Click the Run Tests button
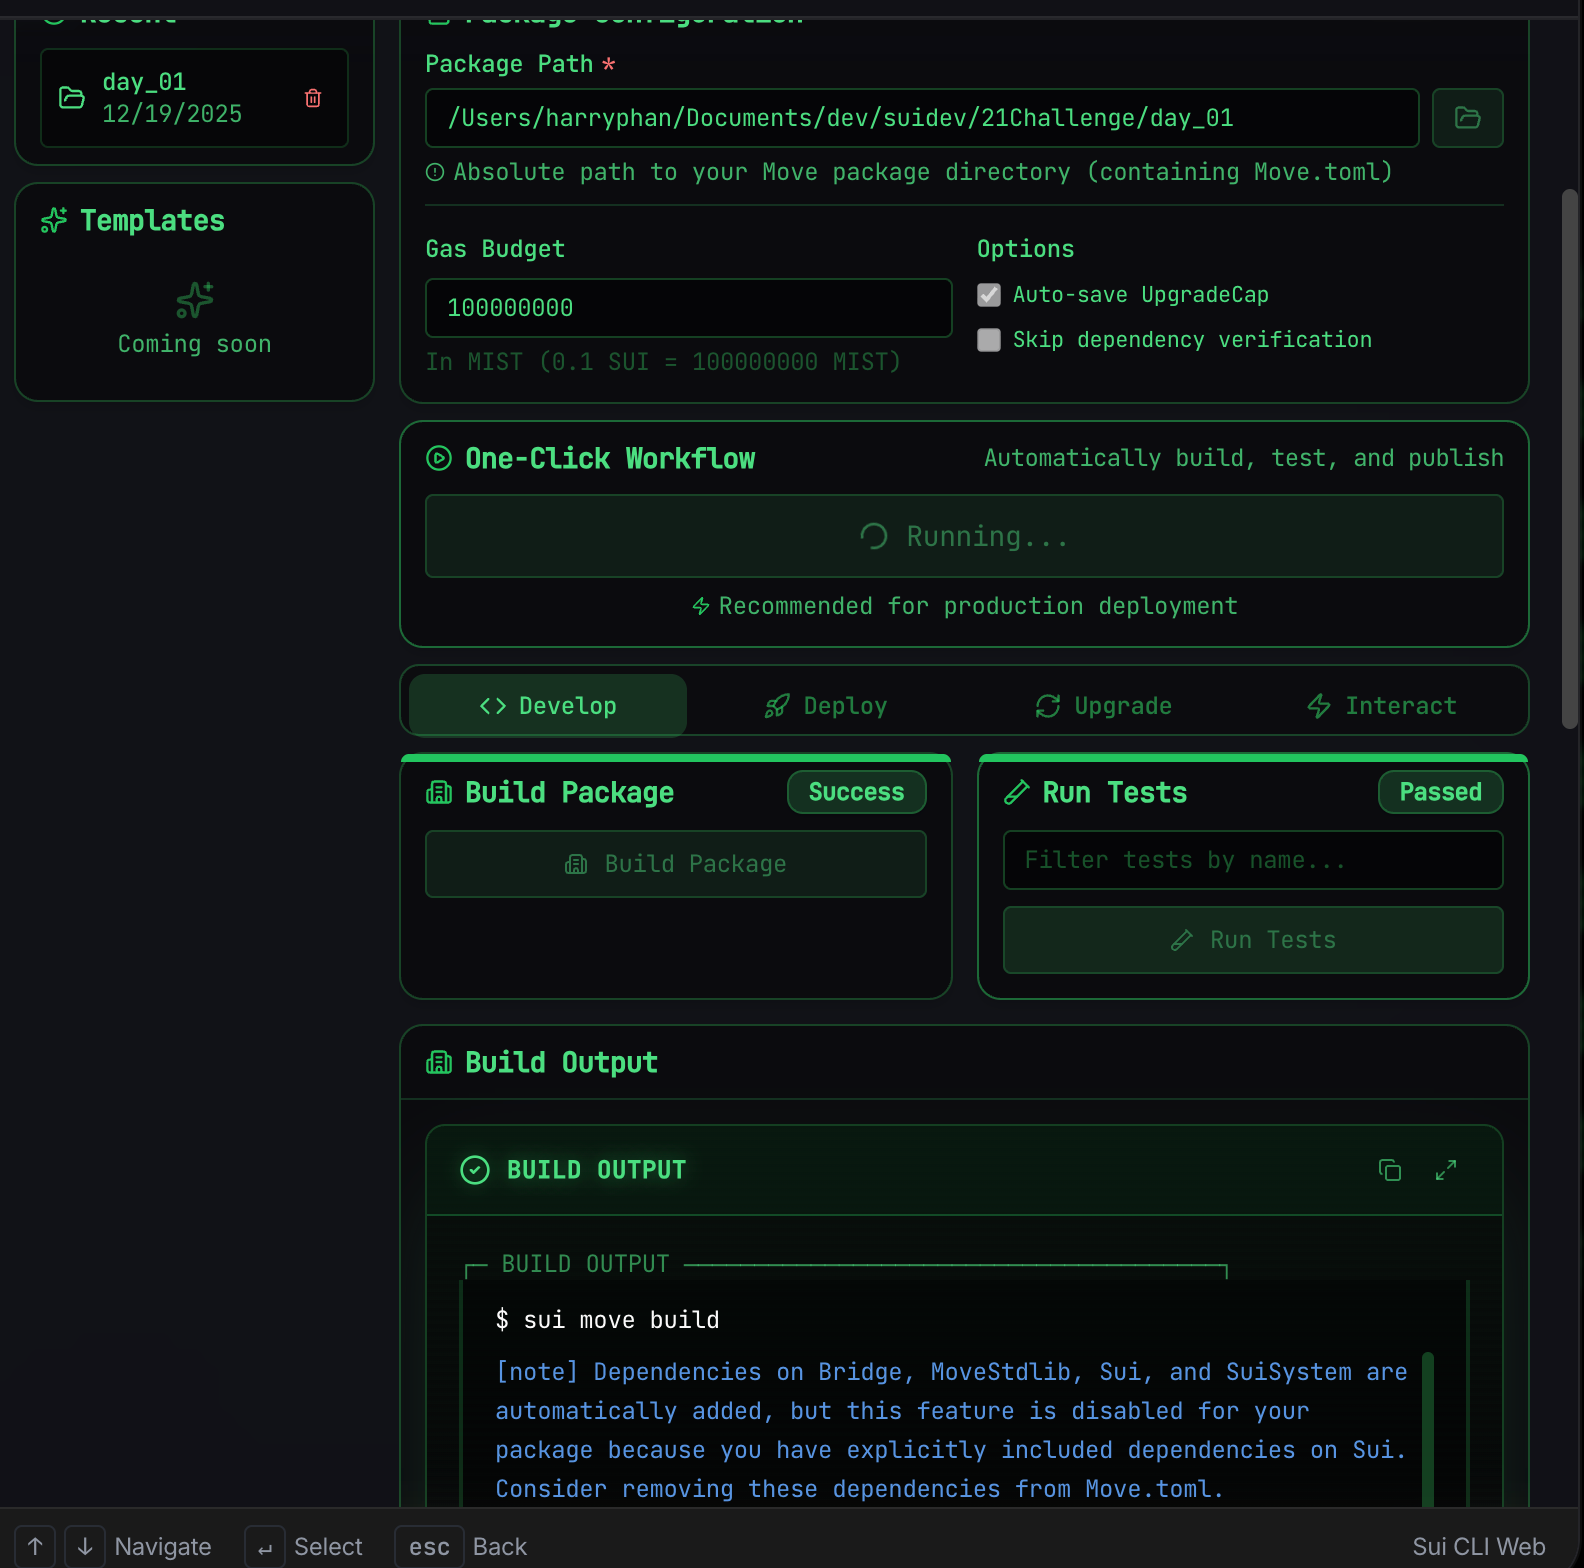The image size is (1584, 1568). (x=1253, y=940)
